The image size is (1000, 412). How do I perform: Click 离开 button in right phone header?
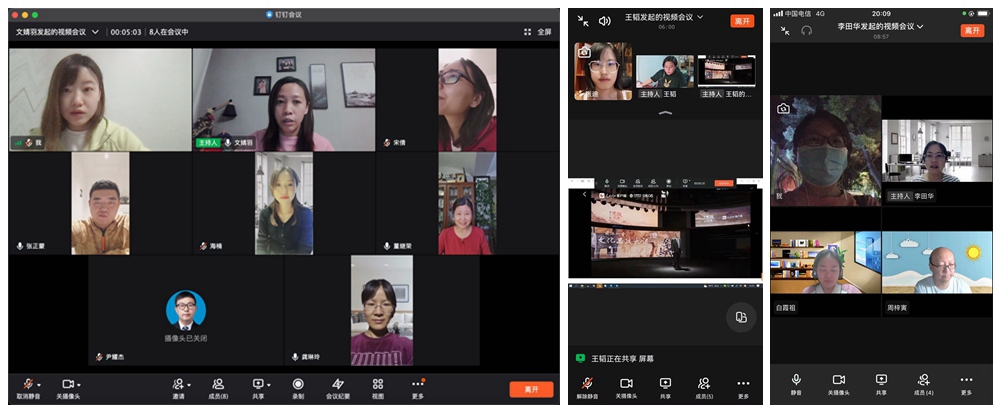[972, 30]
